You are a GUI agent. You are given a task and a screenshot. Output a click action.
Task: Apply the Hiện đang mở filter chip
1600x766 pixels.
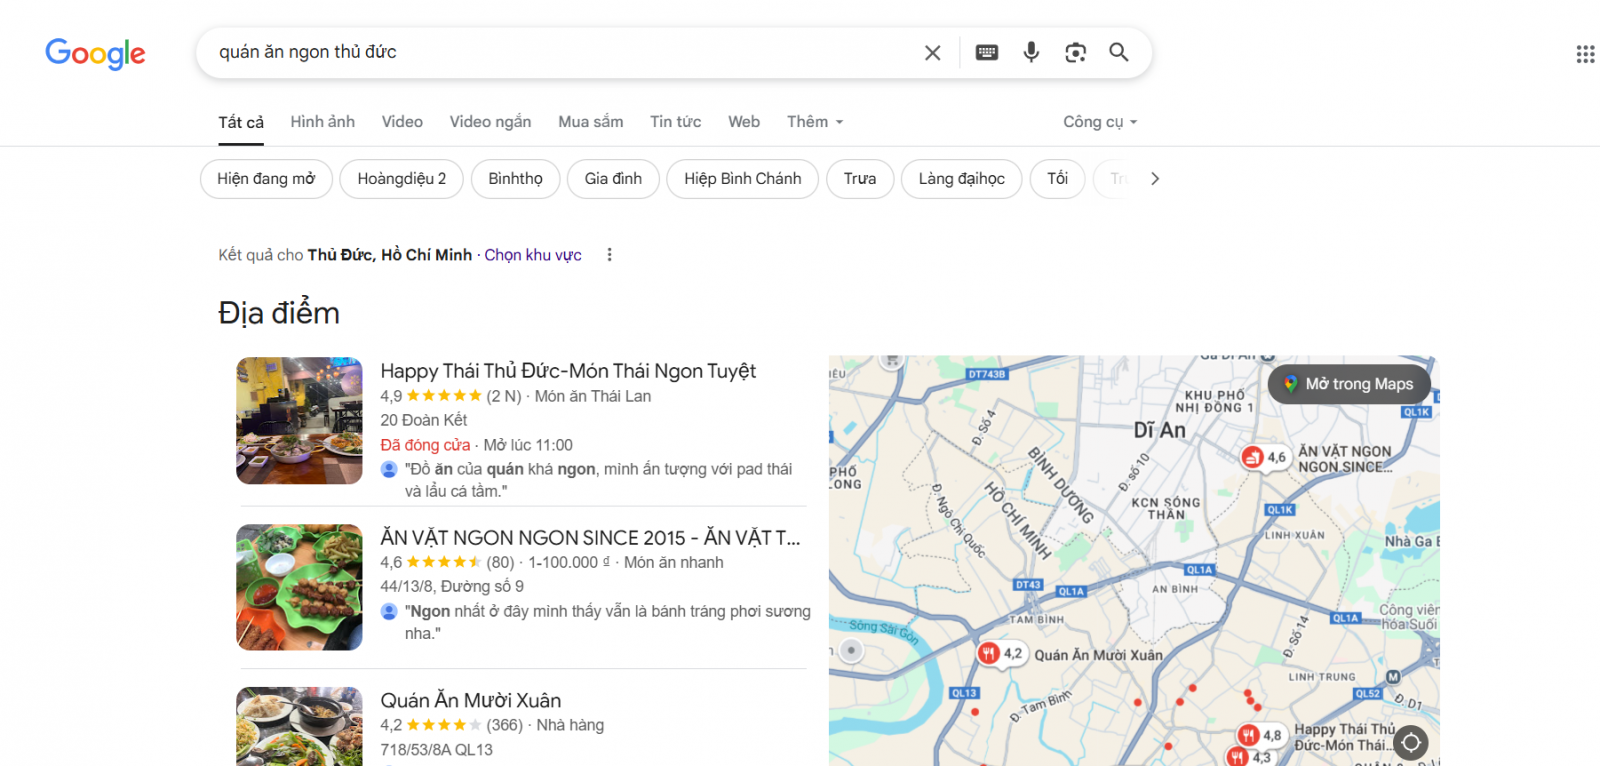click(x=266, y=179)
